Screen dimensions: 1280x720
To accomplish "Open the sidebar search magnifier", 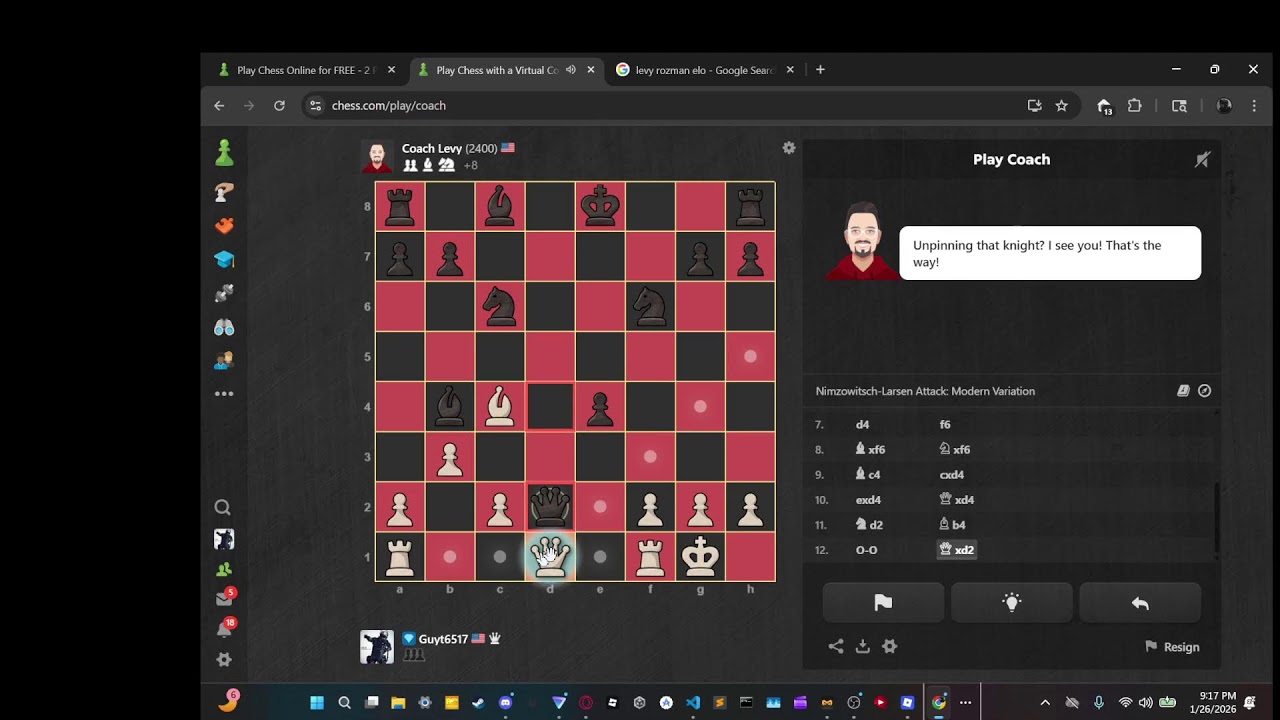I will (x=223, y=508).
